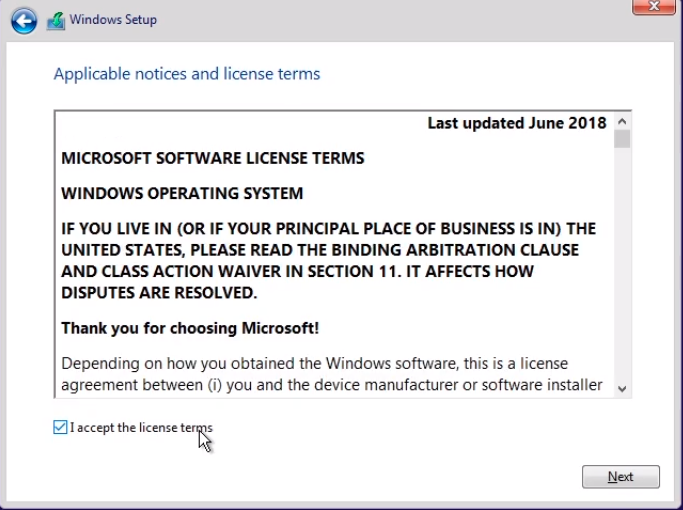Toggle the accept license terms checkbox

(61, 428)
